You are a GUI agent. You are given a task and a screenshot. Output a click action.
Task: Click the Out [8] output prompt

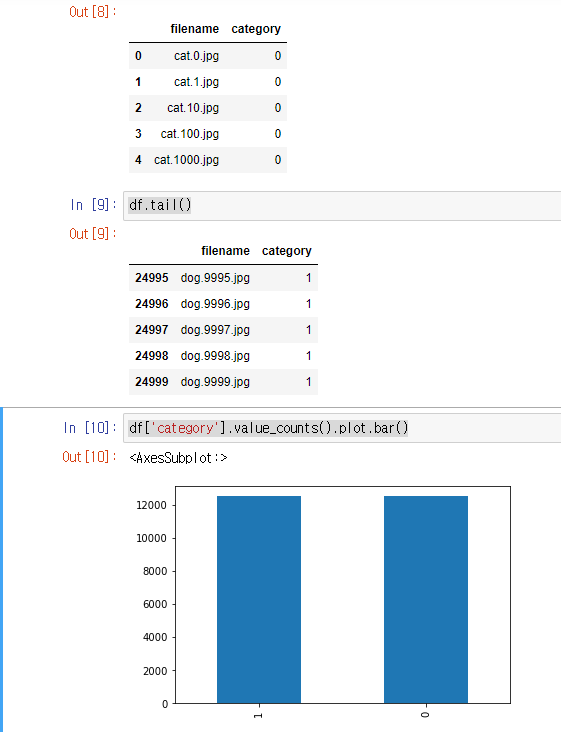(92, 12)
